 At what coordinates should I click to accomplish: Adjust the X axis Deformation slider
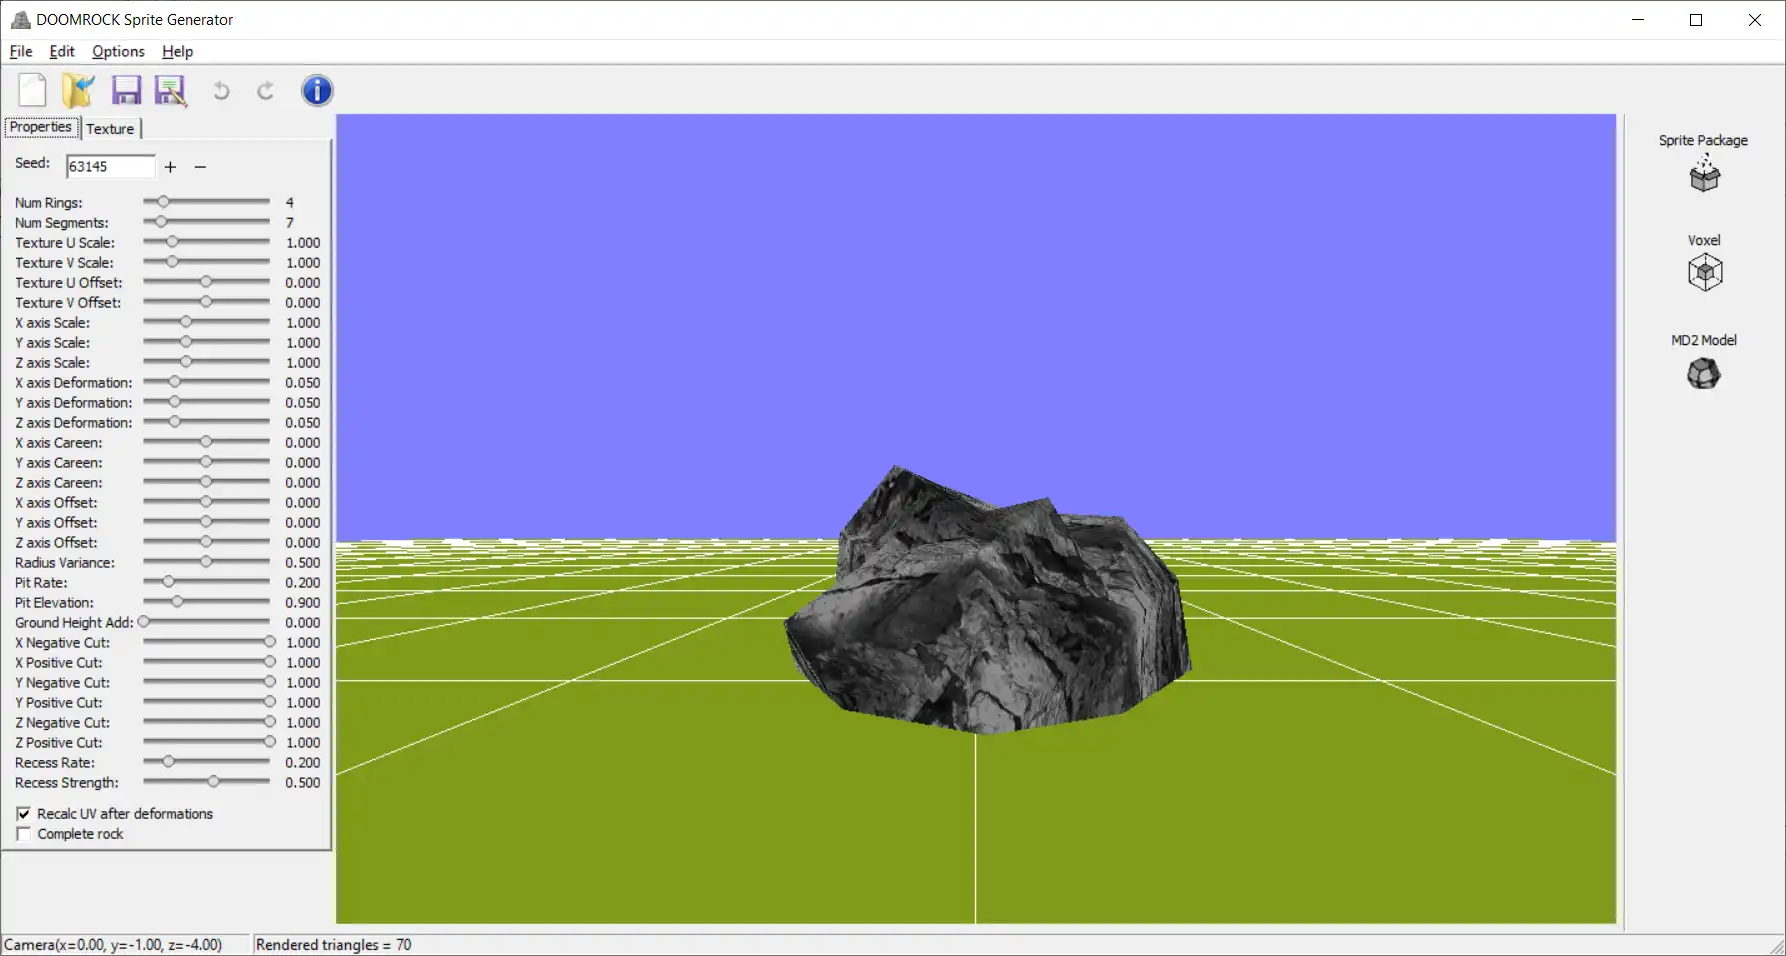206,382
